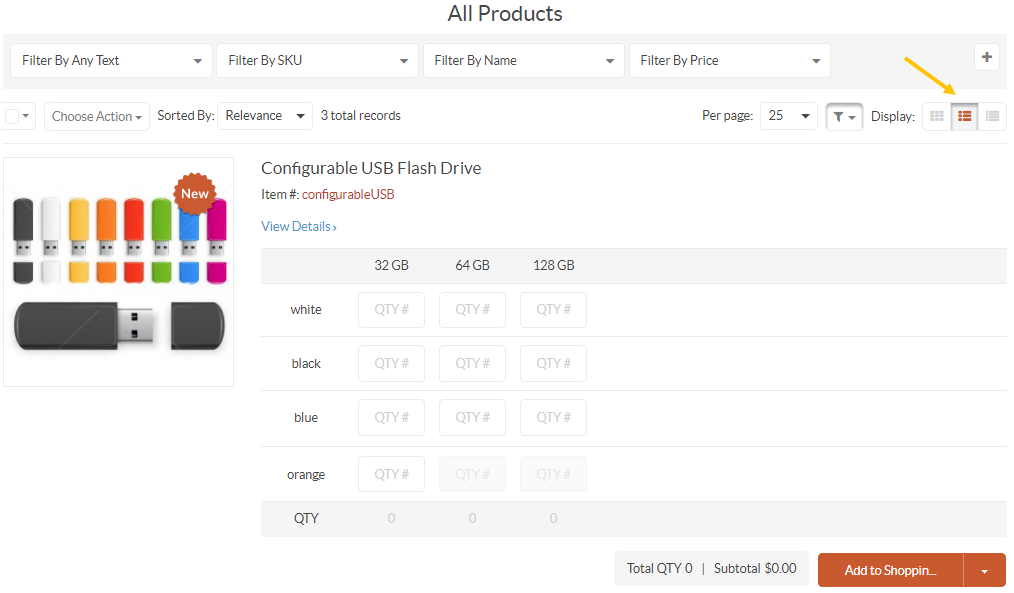This screenshot has height=593, width=1014.
Task: Open arrow beside Add to Shopping button
Action: click(x=984, y=570)
